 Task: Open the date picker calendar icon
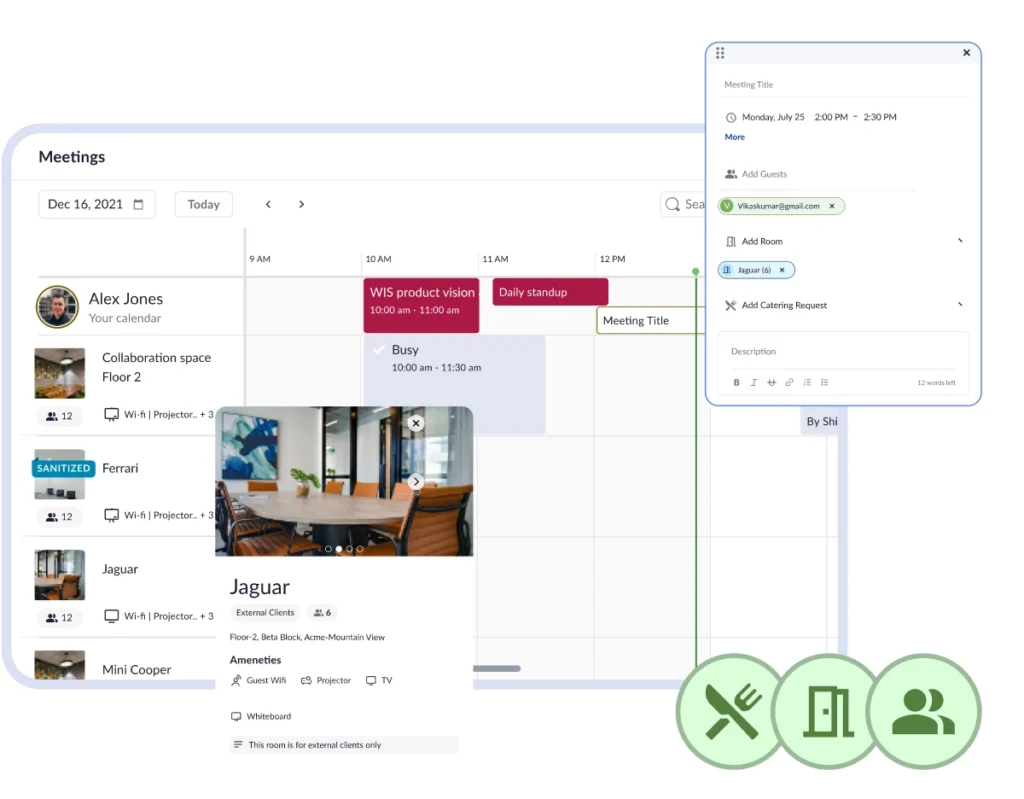coord(140,204)
